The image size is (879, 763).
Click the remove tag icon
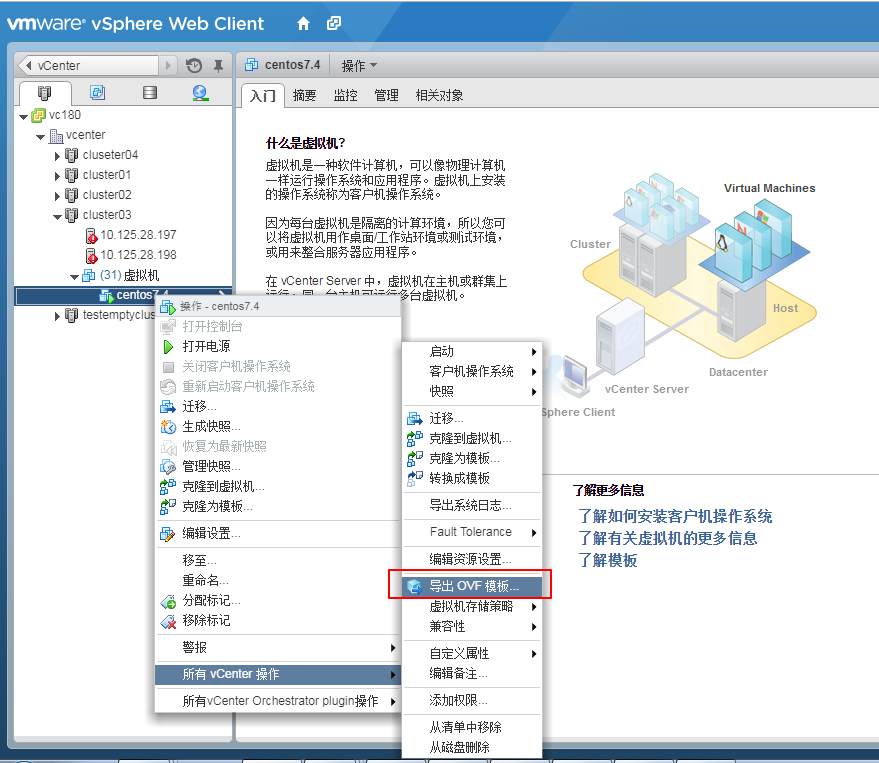(168, 621)
